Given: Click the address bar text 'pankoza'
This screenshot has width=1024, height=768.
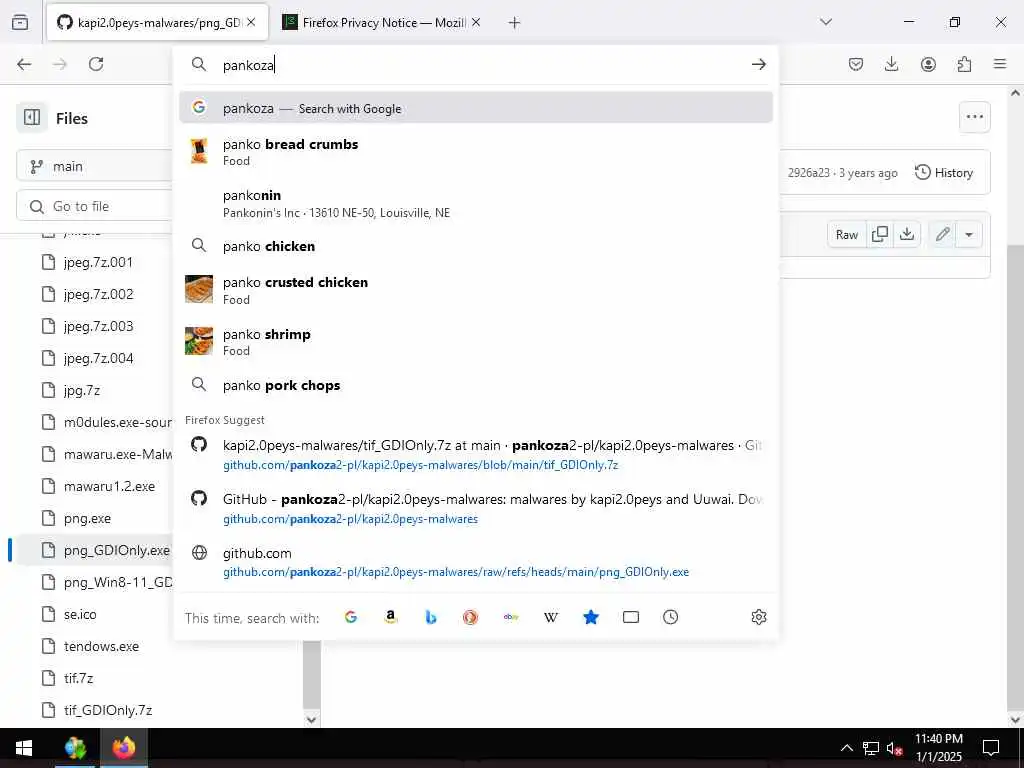Looking at the screenshot, I should [x=248, y=65].
